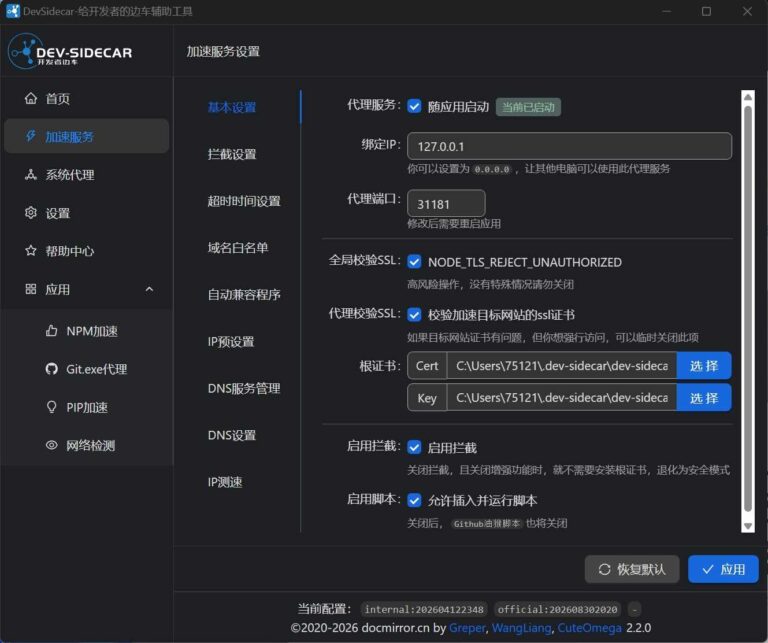Toggle 允许插入并运行脚本 checkbox

(414, 500)
